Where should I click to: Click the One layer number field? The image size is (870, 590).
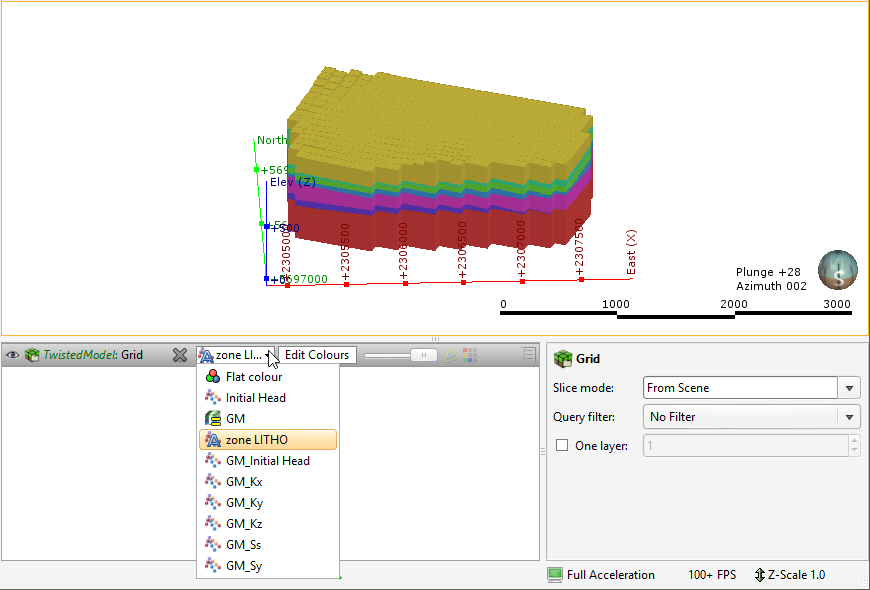(743, 446)
